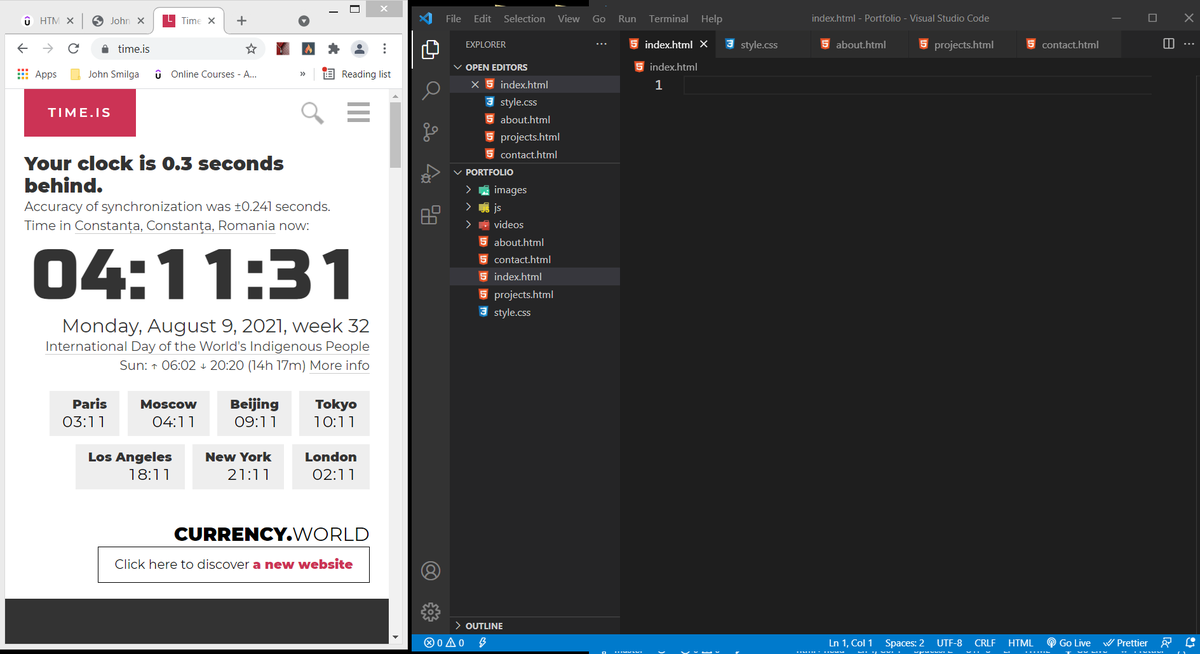Viewport: 1200px width, 654px height.
Task: Open the Manage gear menu in VS Code
Action: pos(431,611)
